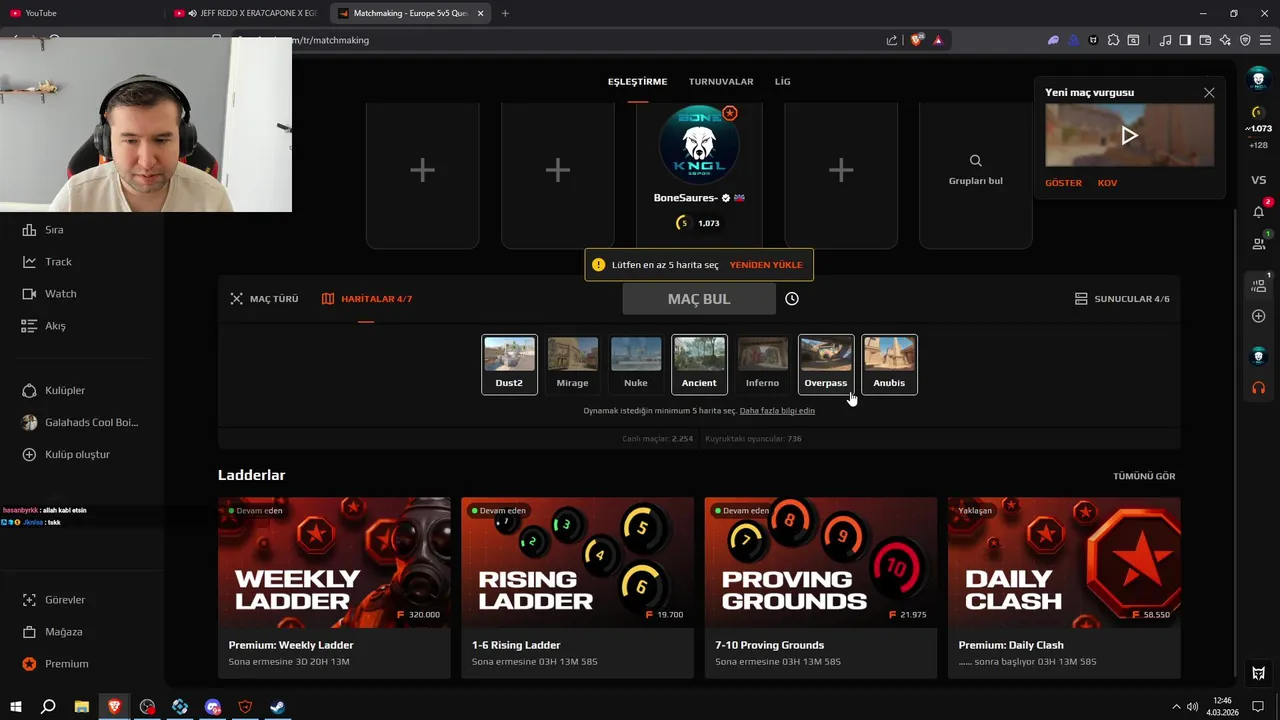Open 1-6 Rising Ladder card

[x=577, y=588]
